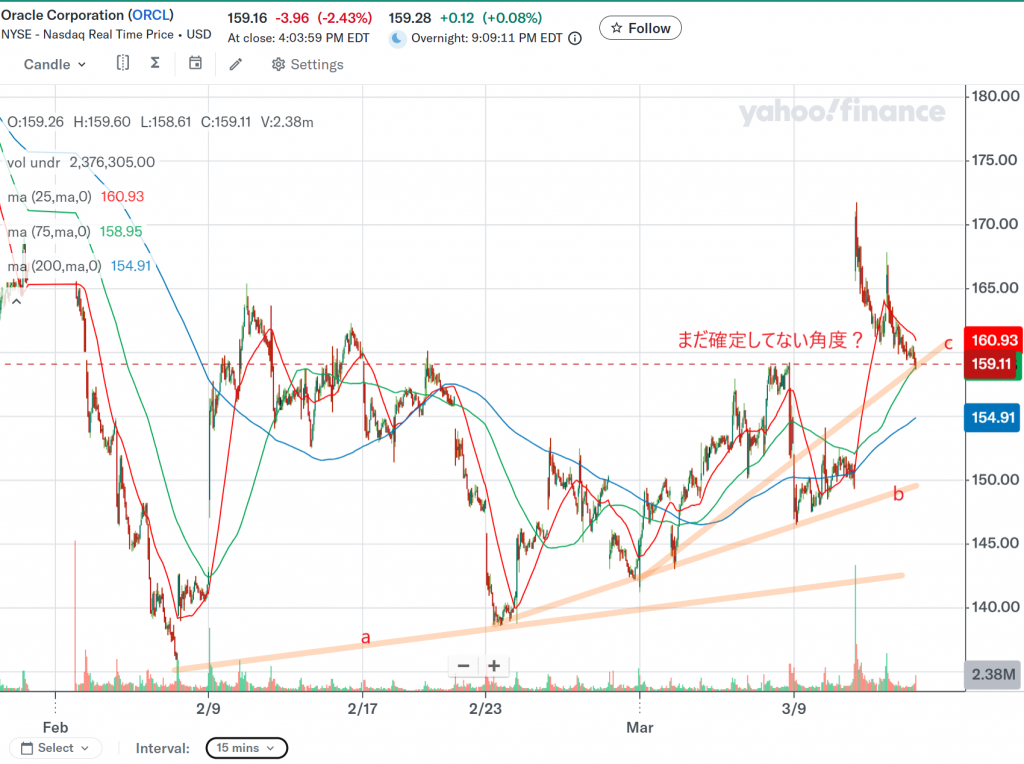Open the 15 mins interval selector

[246, 747]
